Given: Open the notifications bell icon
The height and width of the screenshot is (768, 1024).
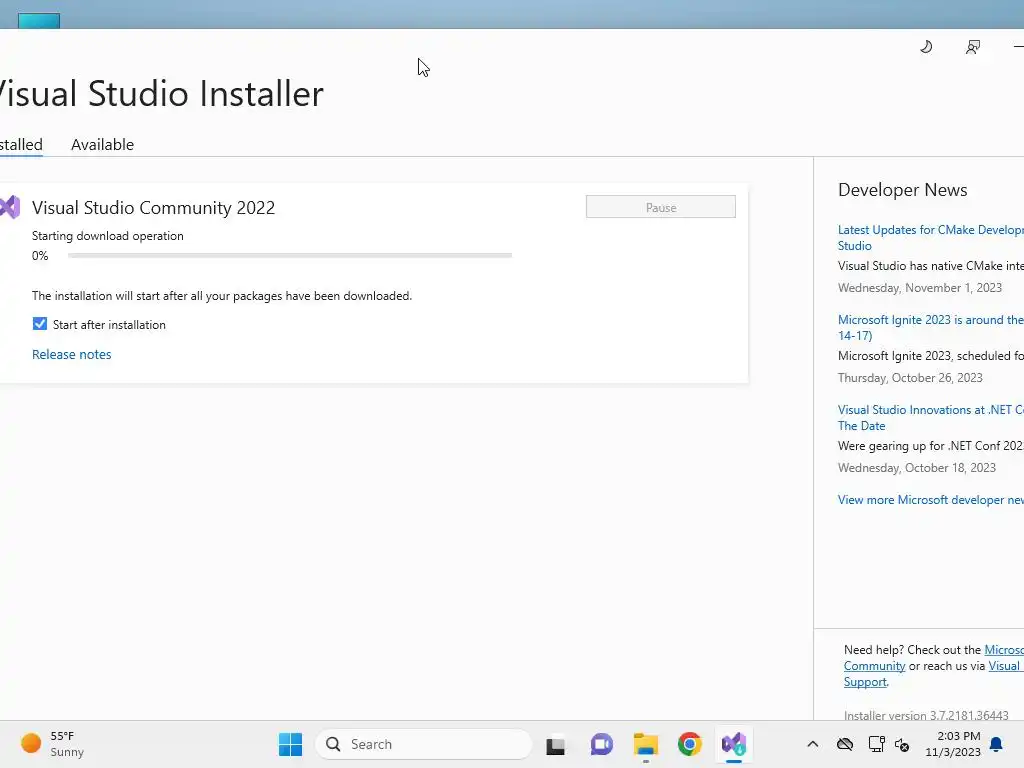Looking at the screenshot, I should 996,744.
